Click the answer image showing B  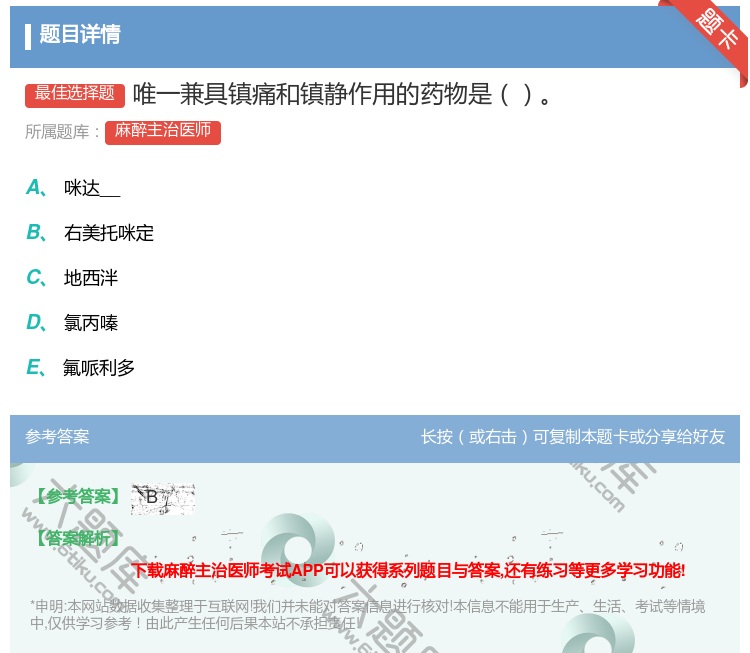click(163, 499)
